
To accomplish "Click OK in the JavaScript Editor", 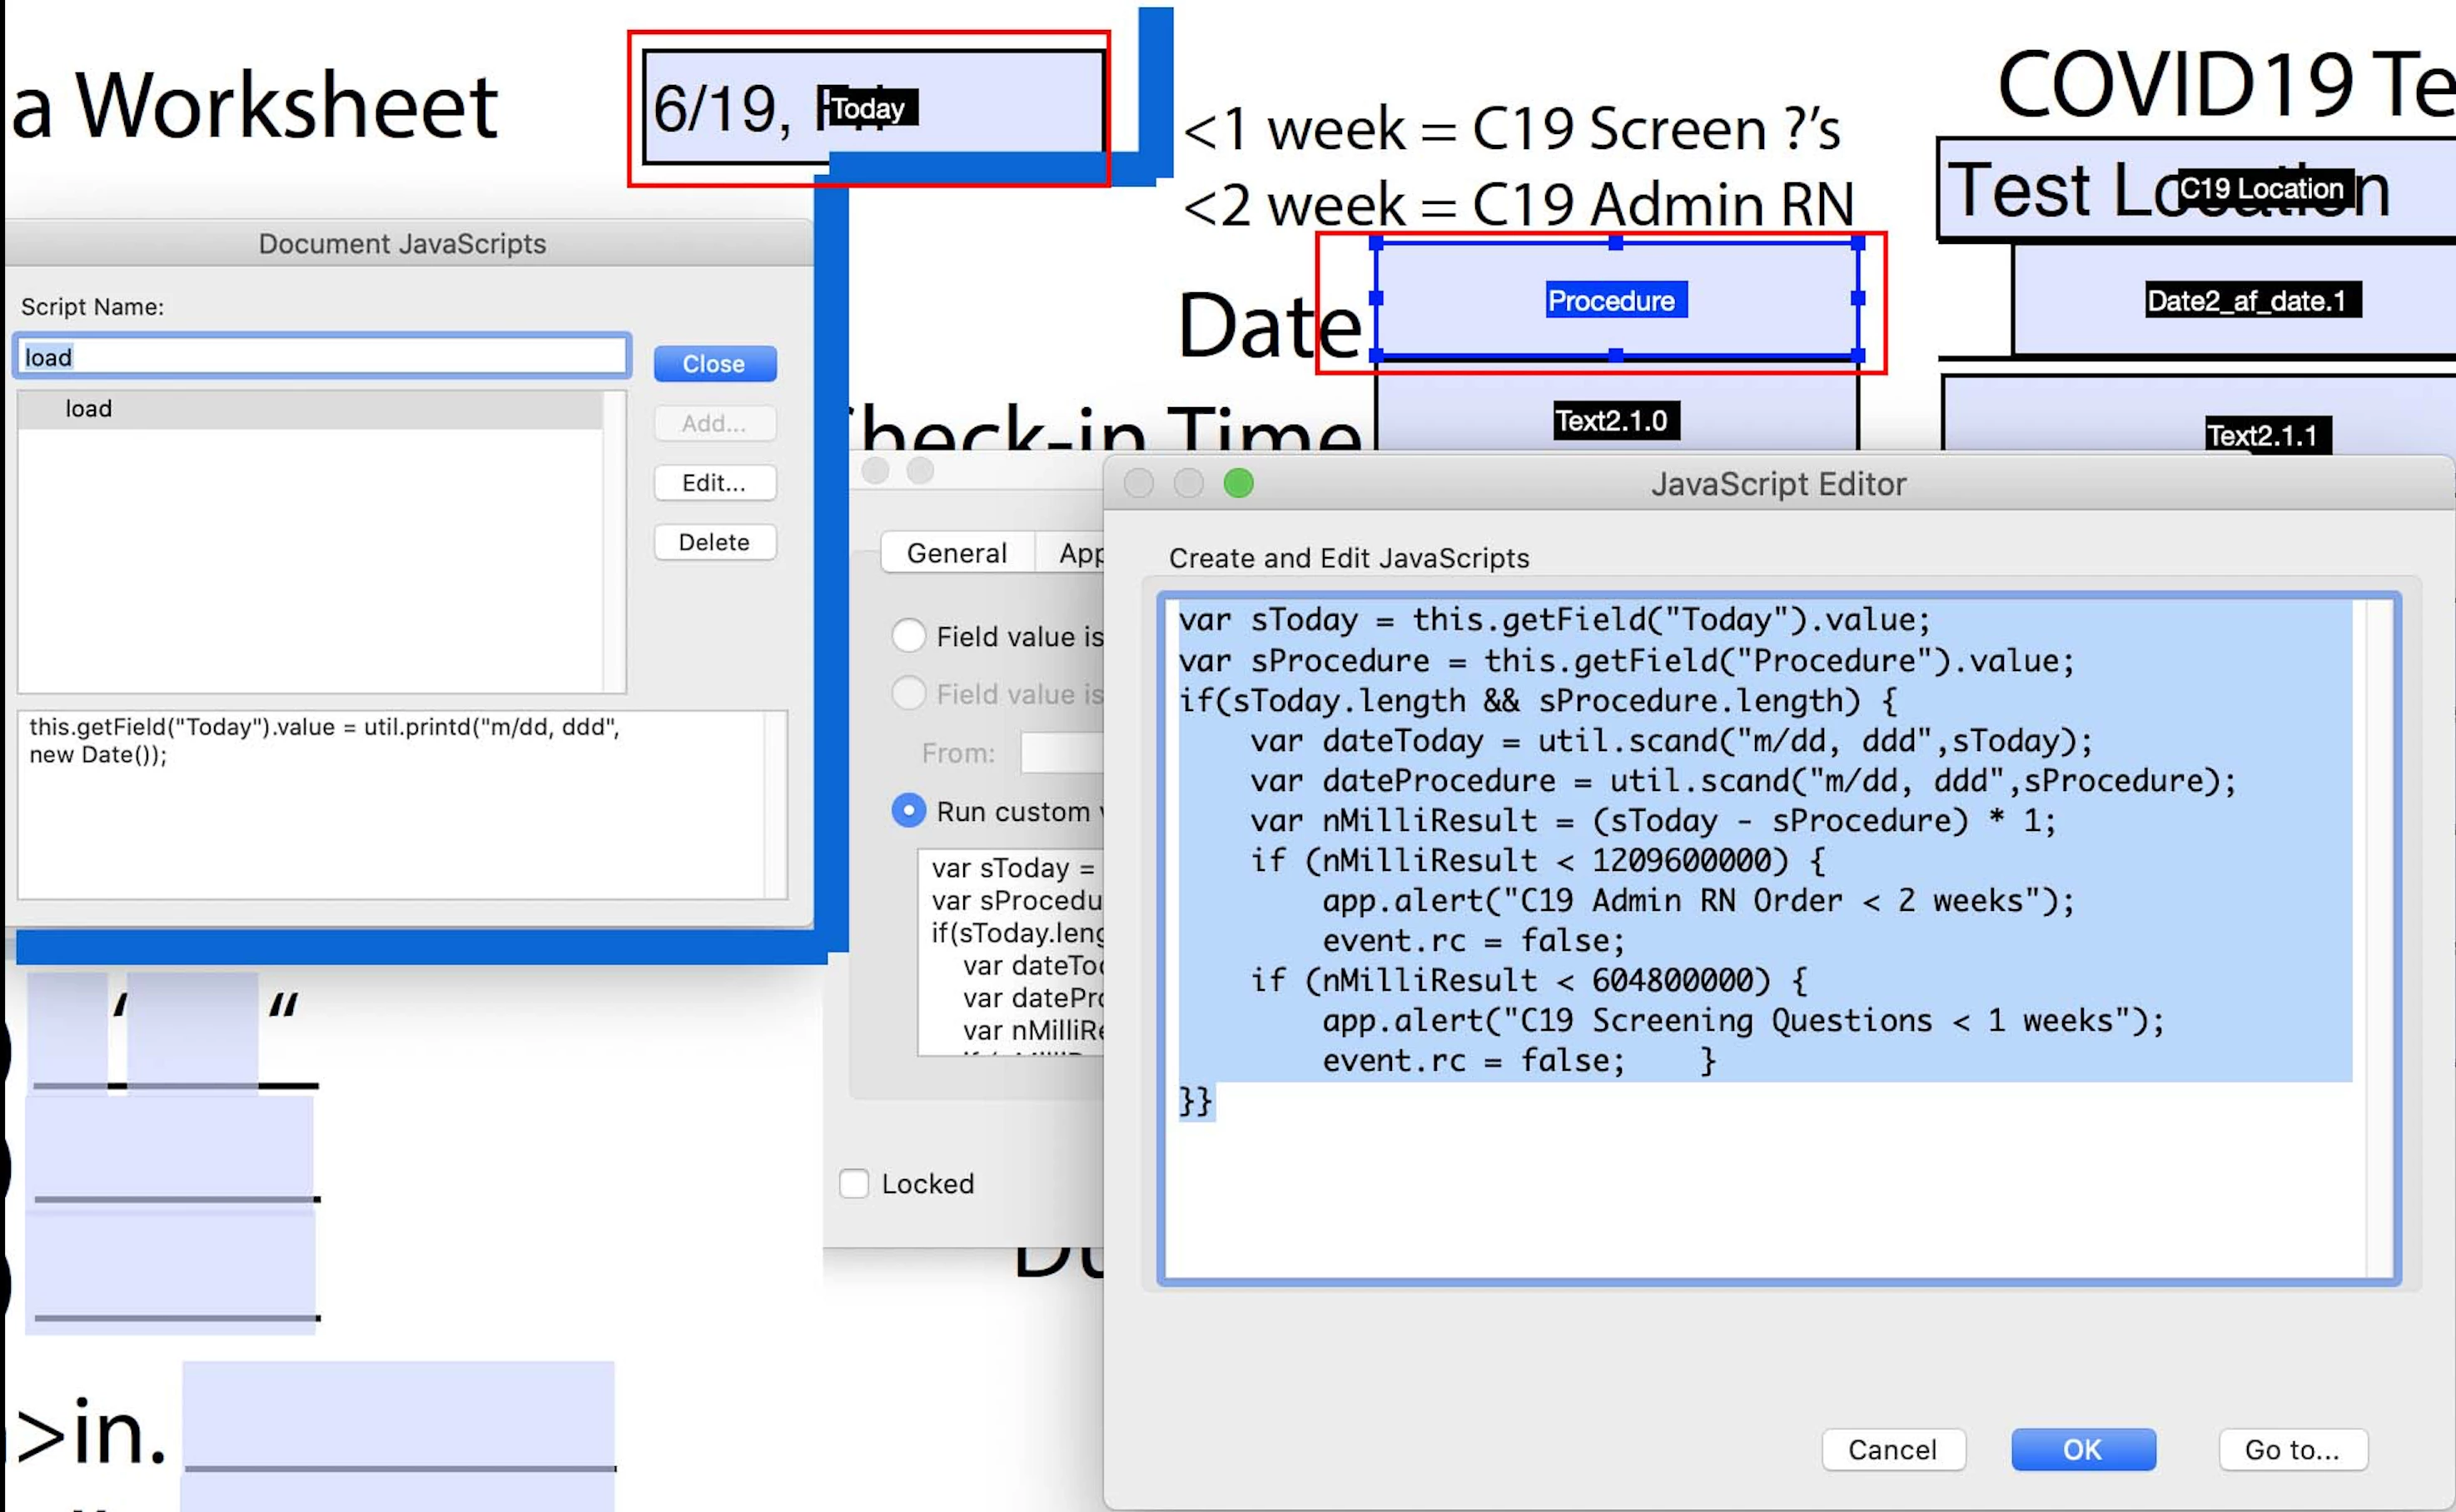I will coord(2082,1449).
